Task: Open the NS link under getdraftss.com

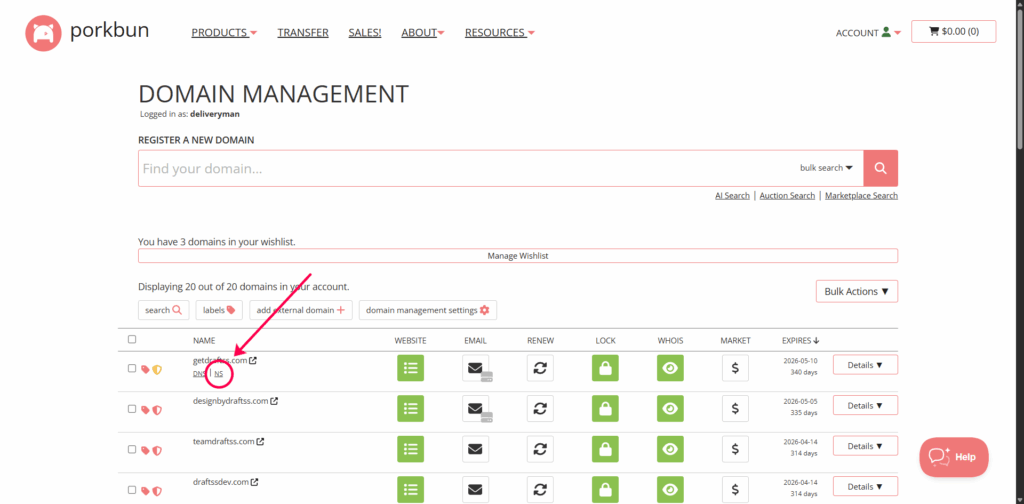Action: pos(219,374)
